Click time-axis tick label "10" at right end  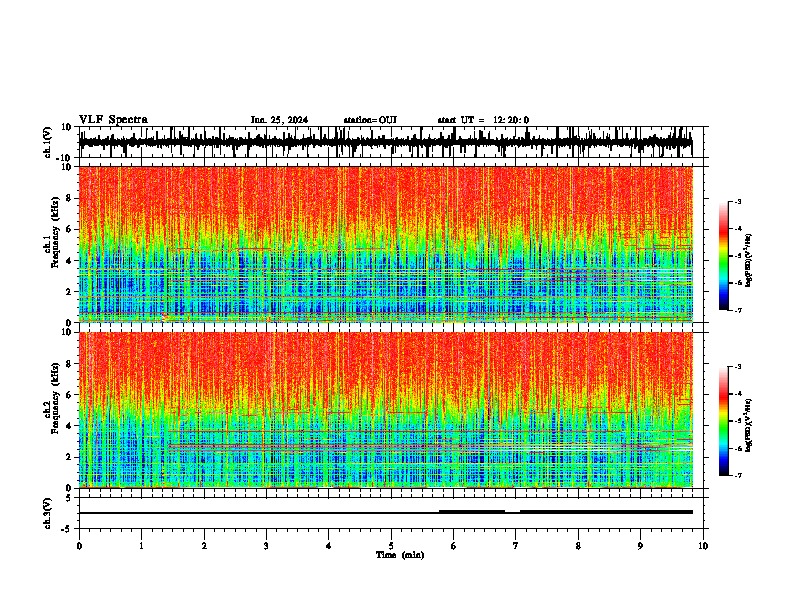[703, 546]
